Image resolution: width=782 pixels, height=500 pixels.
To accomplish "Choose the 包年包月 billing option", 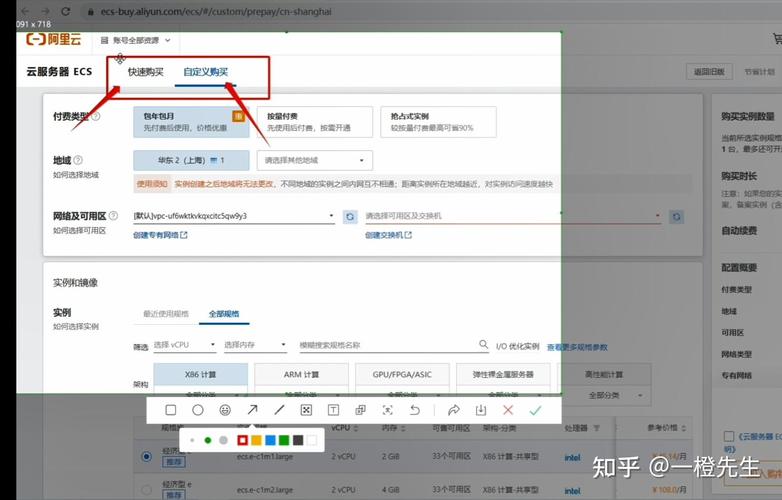I will pyautogui.click(x=191, y=122).
